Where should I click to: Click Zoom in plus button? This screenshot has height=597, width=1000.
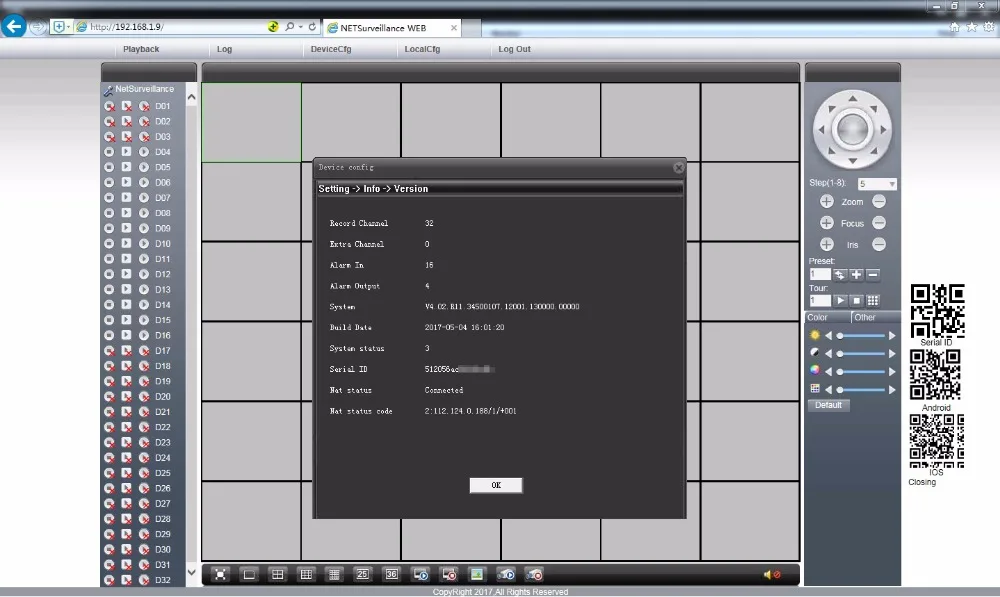click(827, 202)
